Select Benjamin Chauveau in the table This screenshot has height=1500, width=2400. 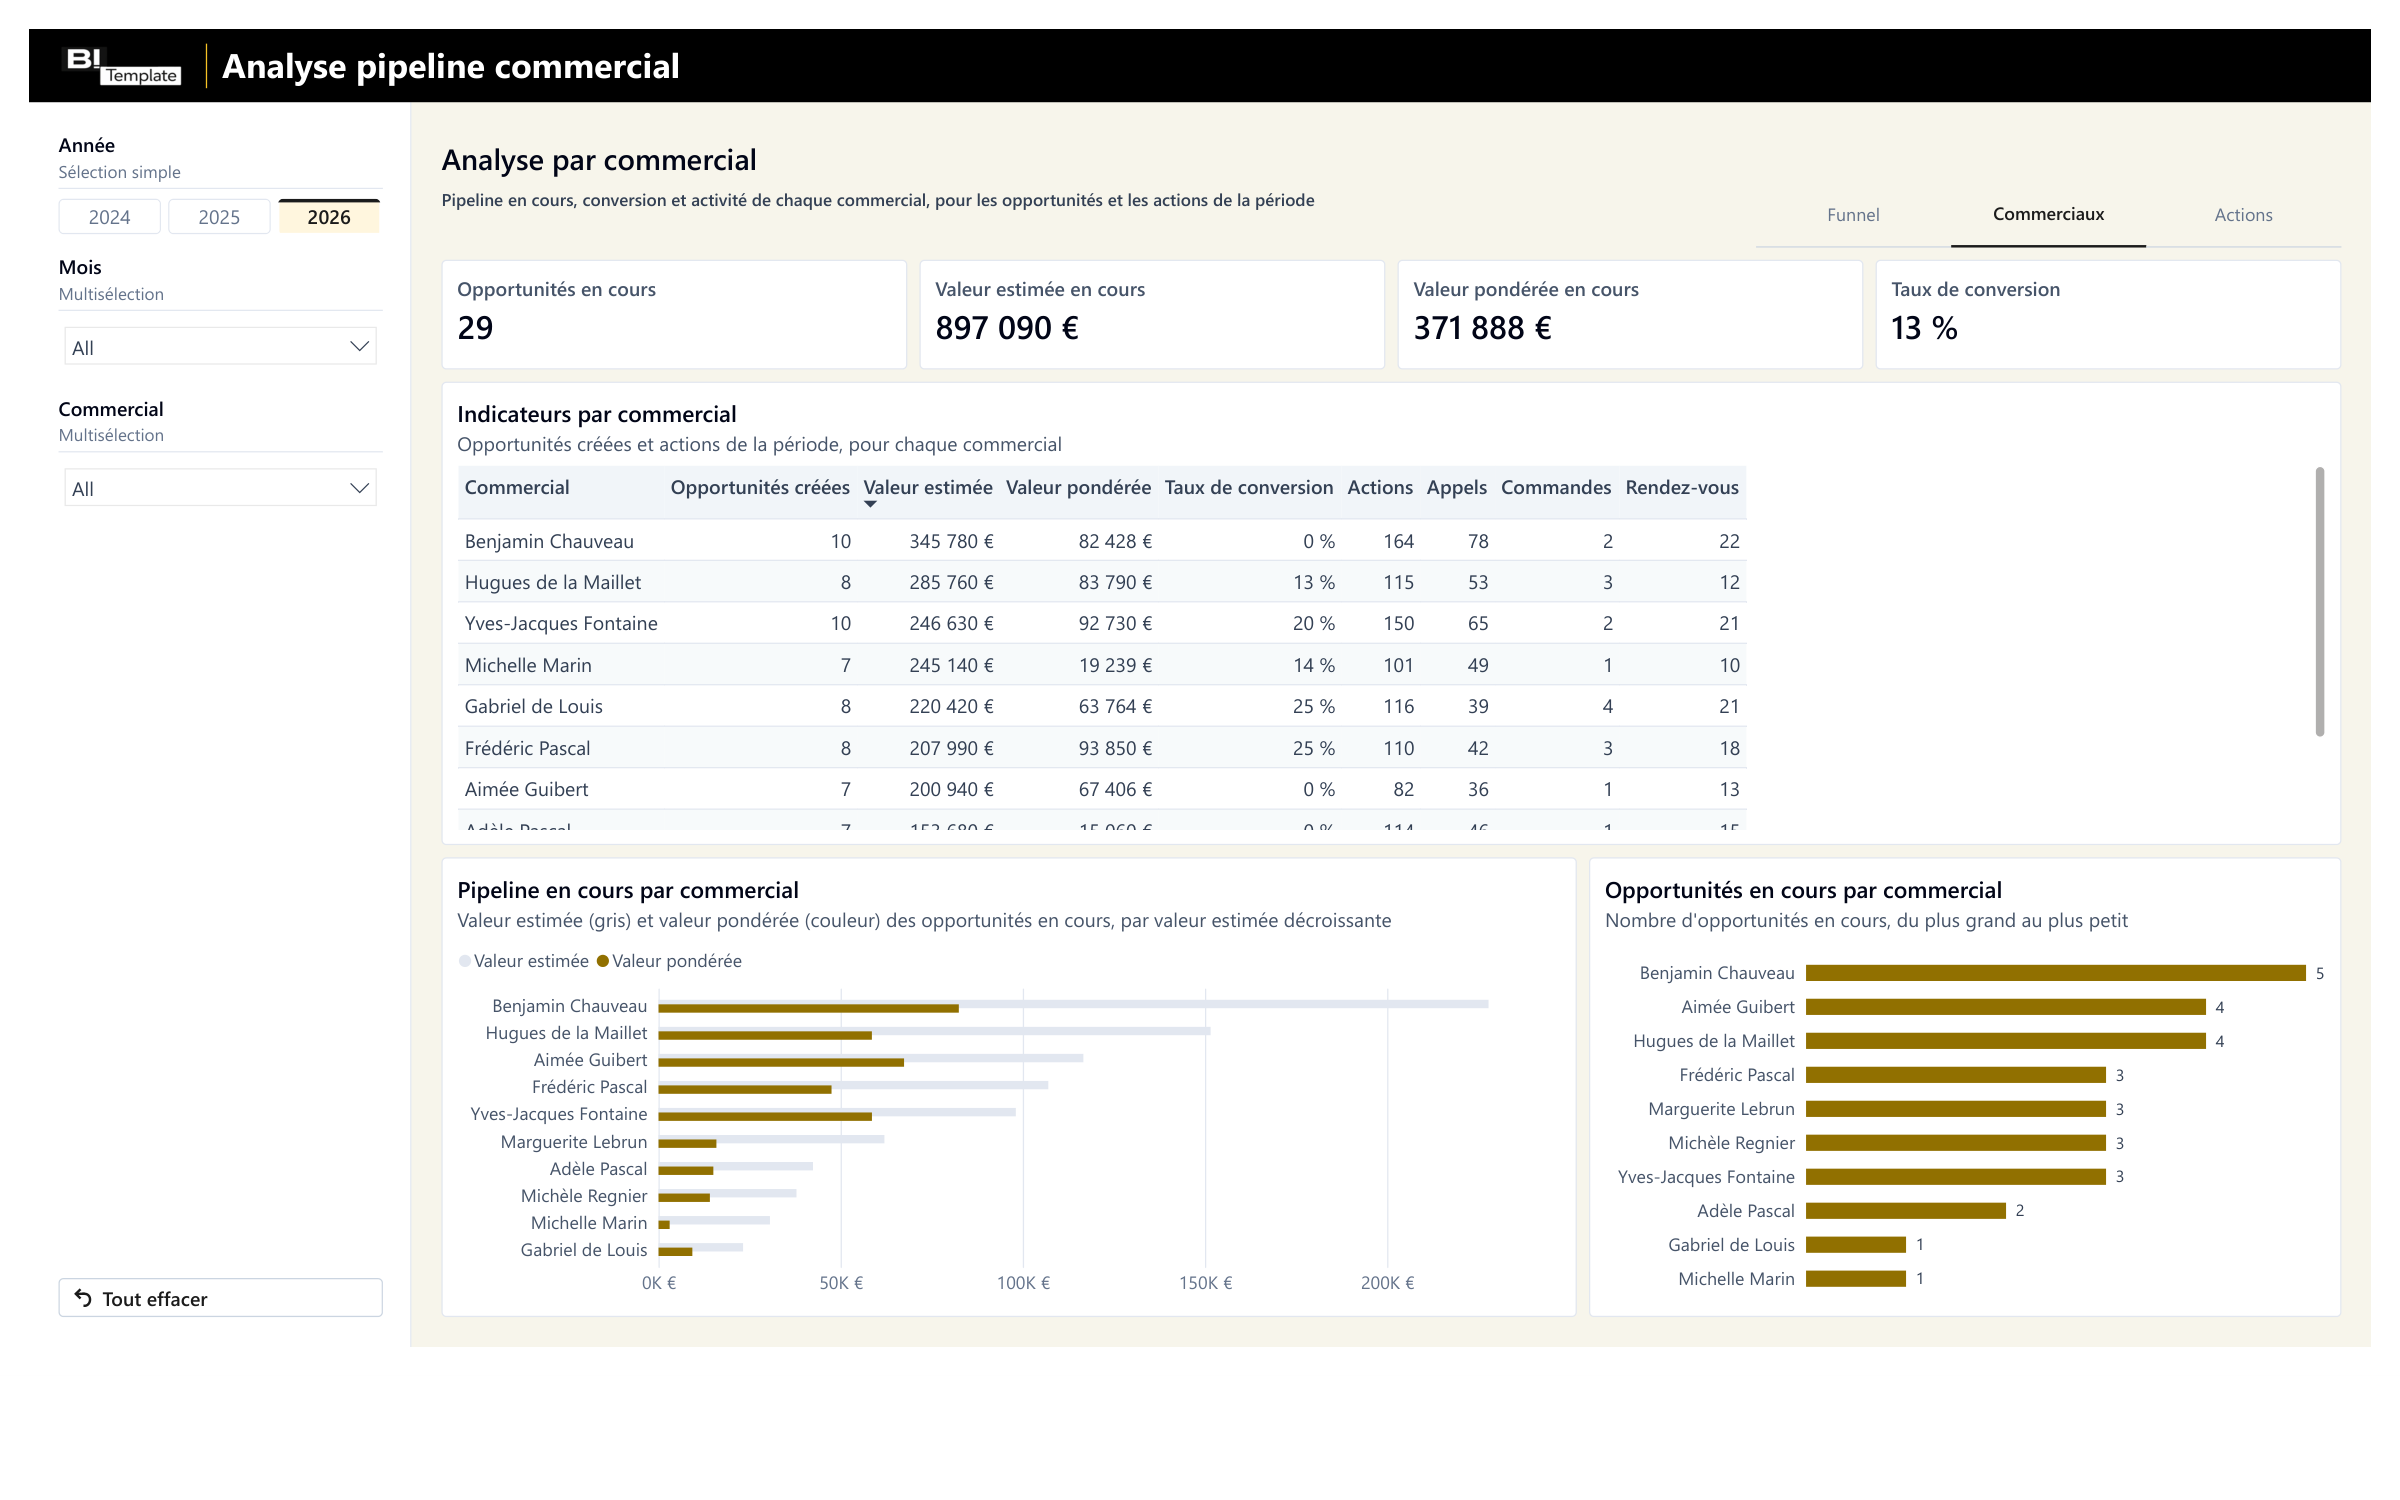549,541
